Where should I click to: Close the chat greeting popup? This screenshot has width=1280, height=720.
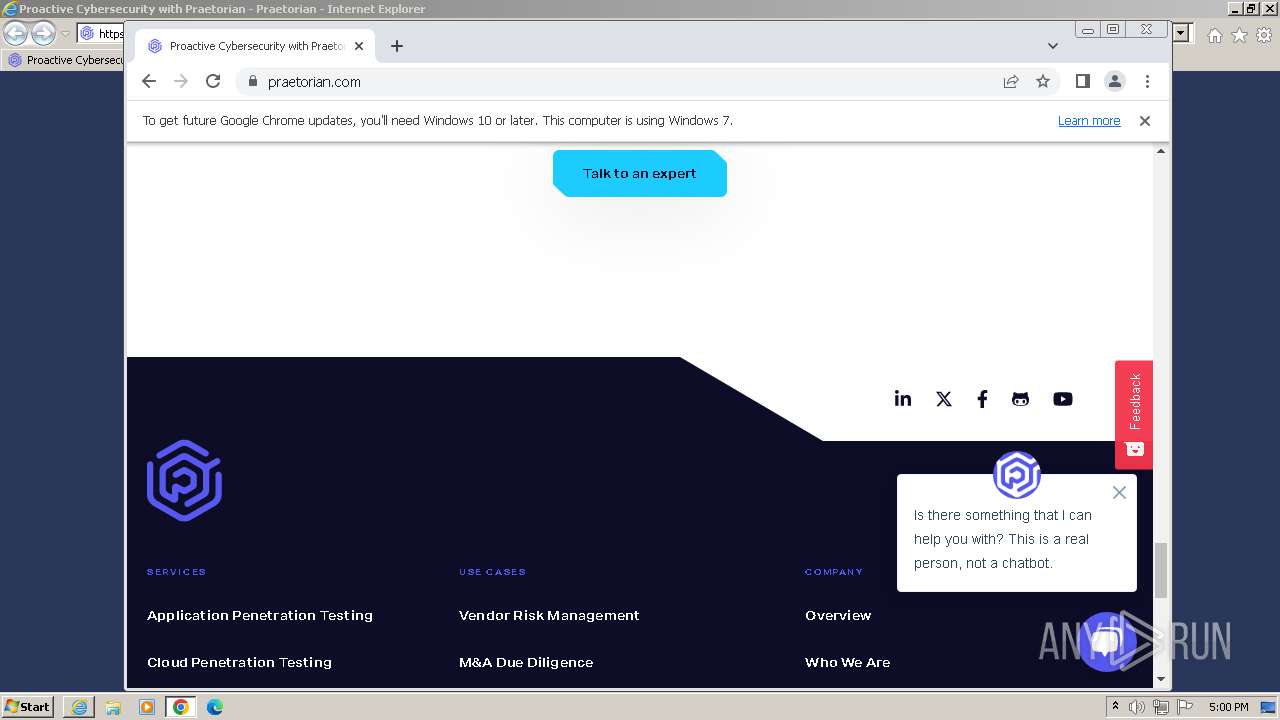(x=1119, y=492)
